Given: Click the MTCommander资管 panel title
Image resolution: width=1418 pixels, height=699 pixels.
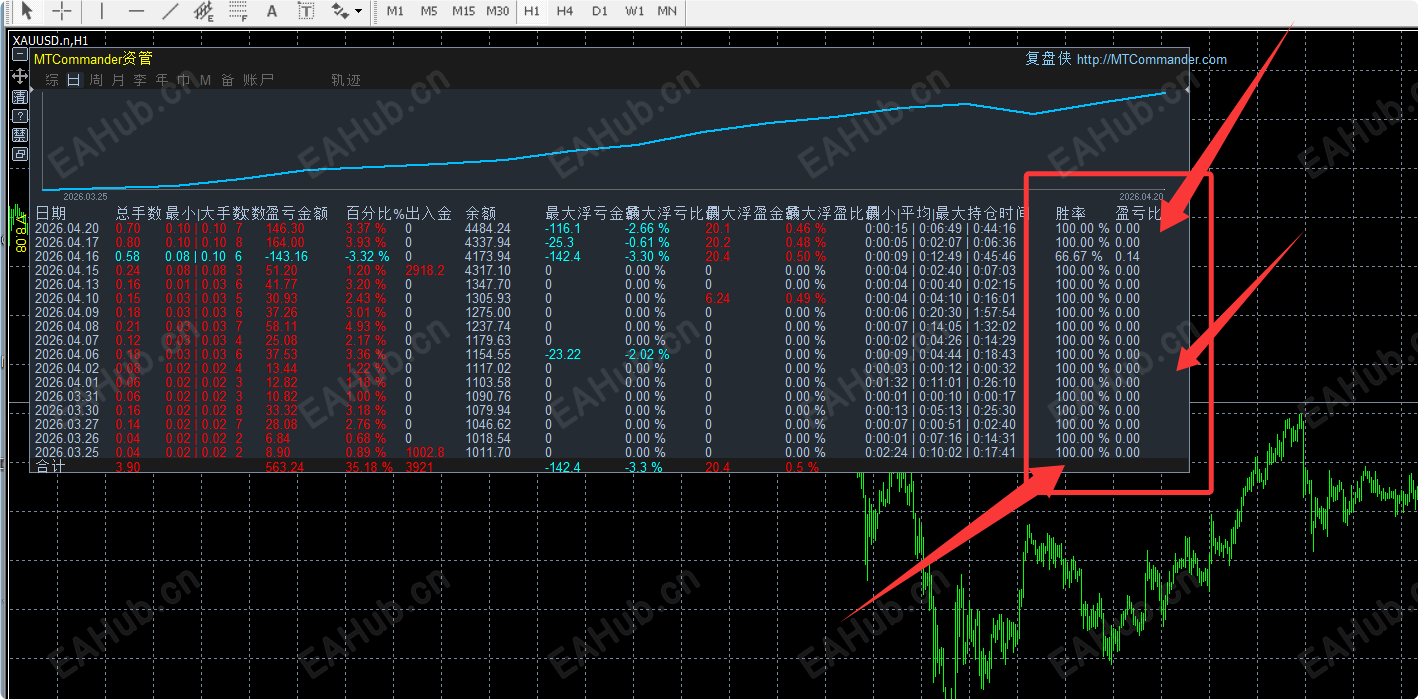Looking at the screenshot, I should pos(93,59).
